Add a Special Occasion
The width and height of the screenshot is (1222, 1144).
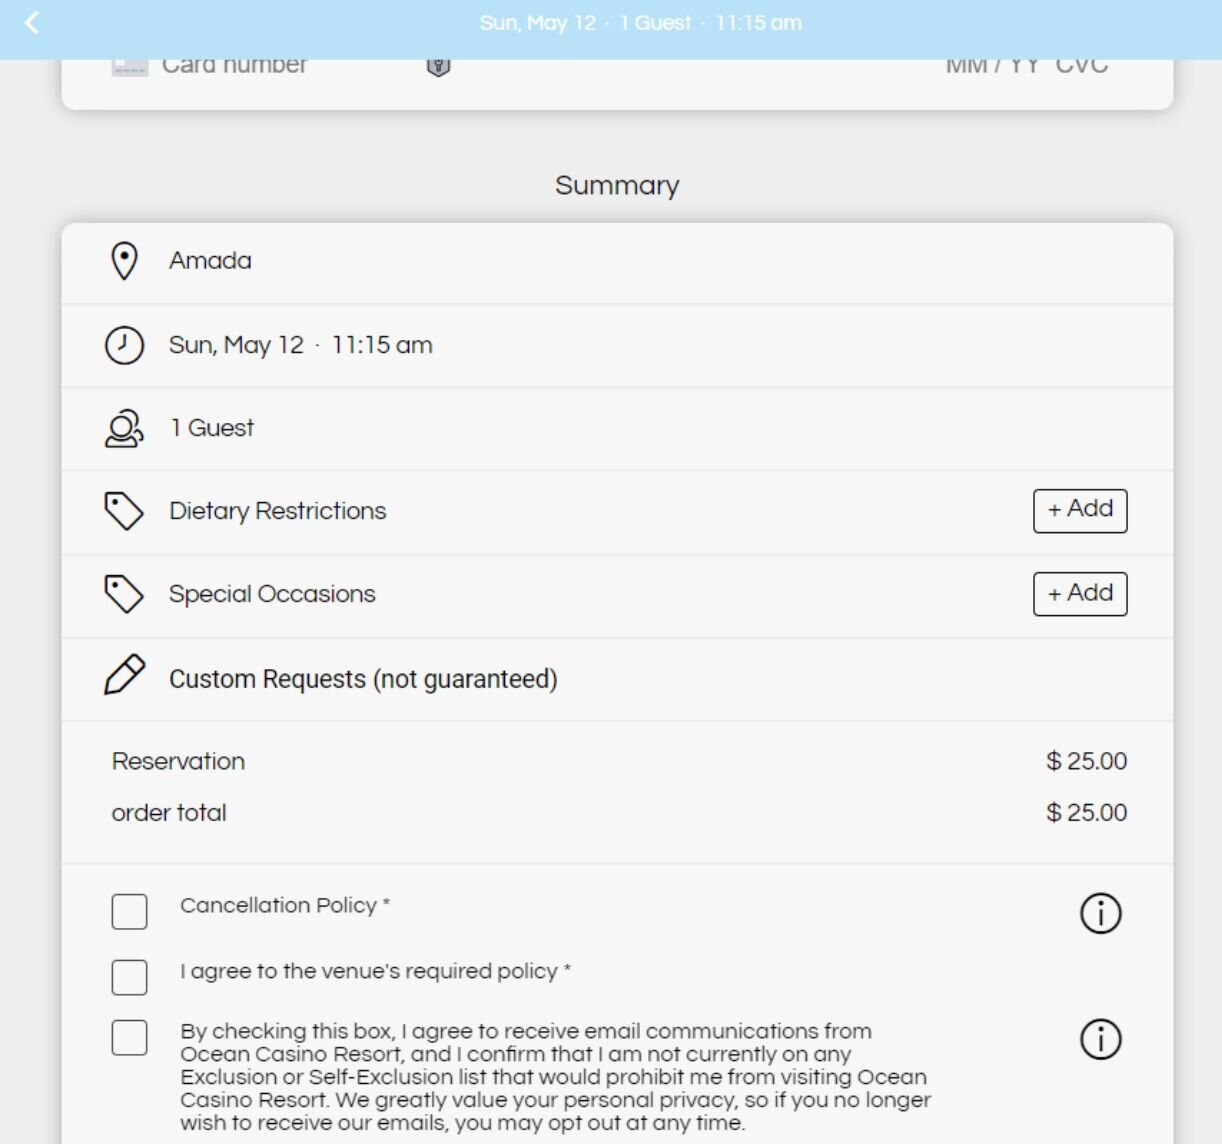[1080, 594]
